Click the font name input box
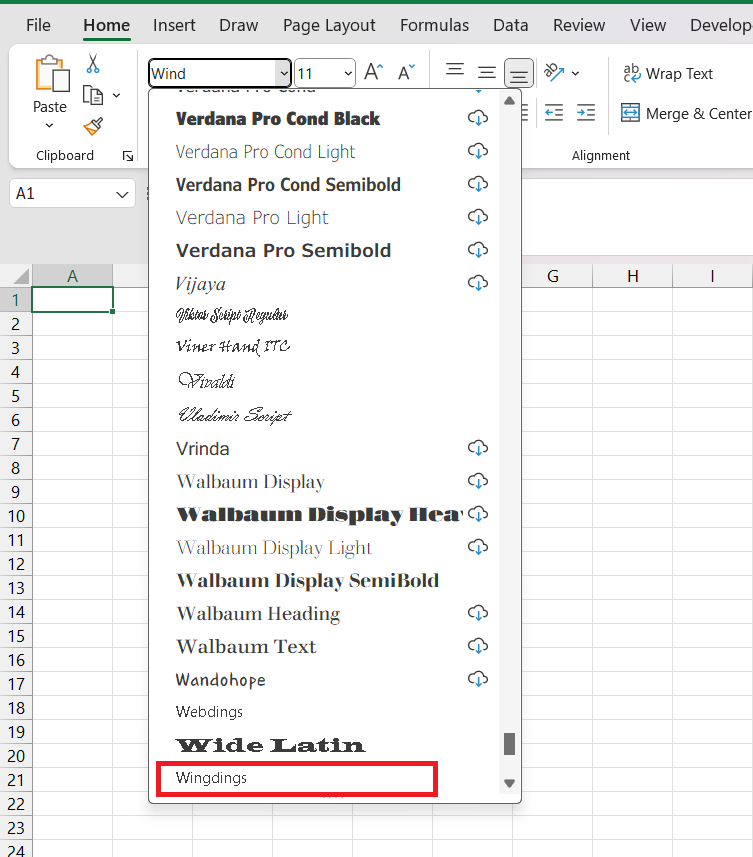Viewport: 753px width, 857px height. [x=214, y=73]
